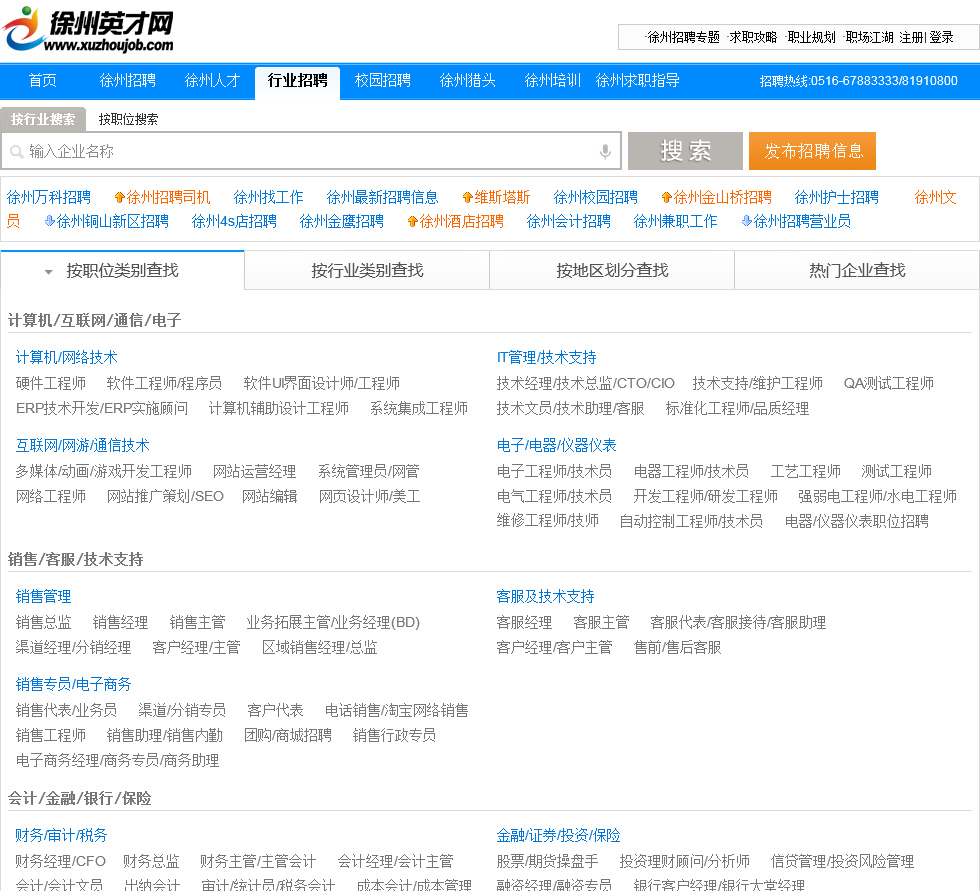Click the blue down arrow beside 徐州铜山新区招聘
The height and width of the screenshot is (891, 980).
(x=50, y=221)
